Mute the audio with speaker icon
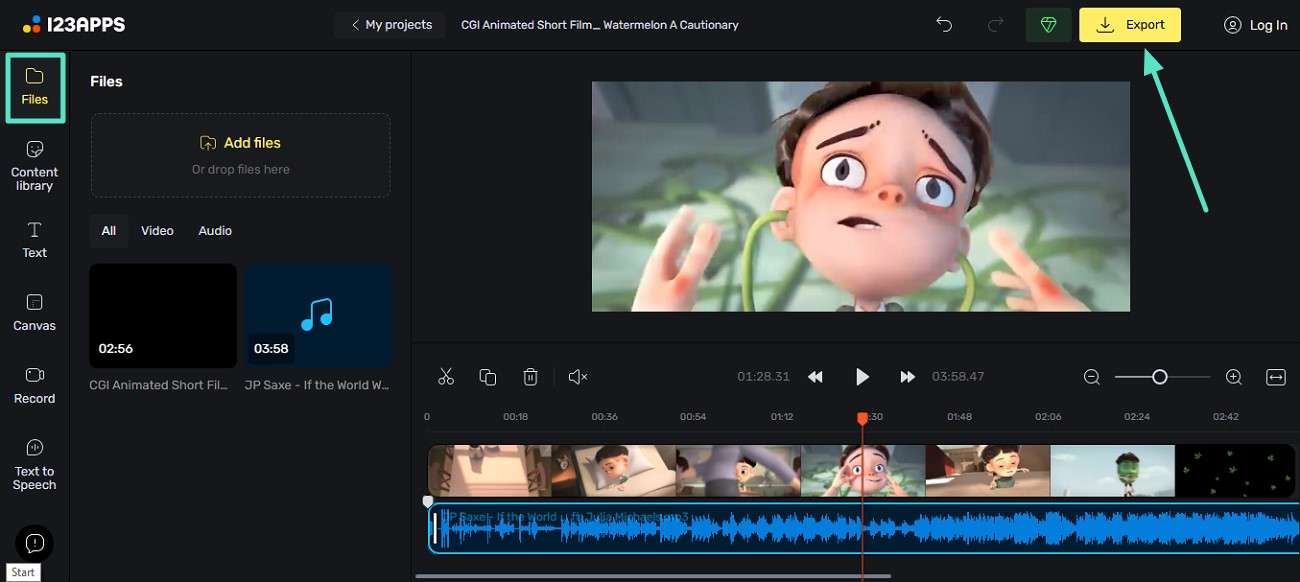The width and height of the screenshot is (1300, 582). [577, 377]
